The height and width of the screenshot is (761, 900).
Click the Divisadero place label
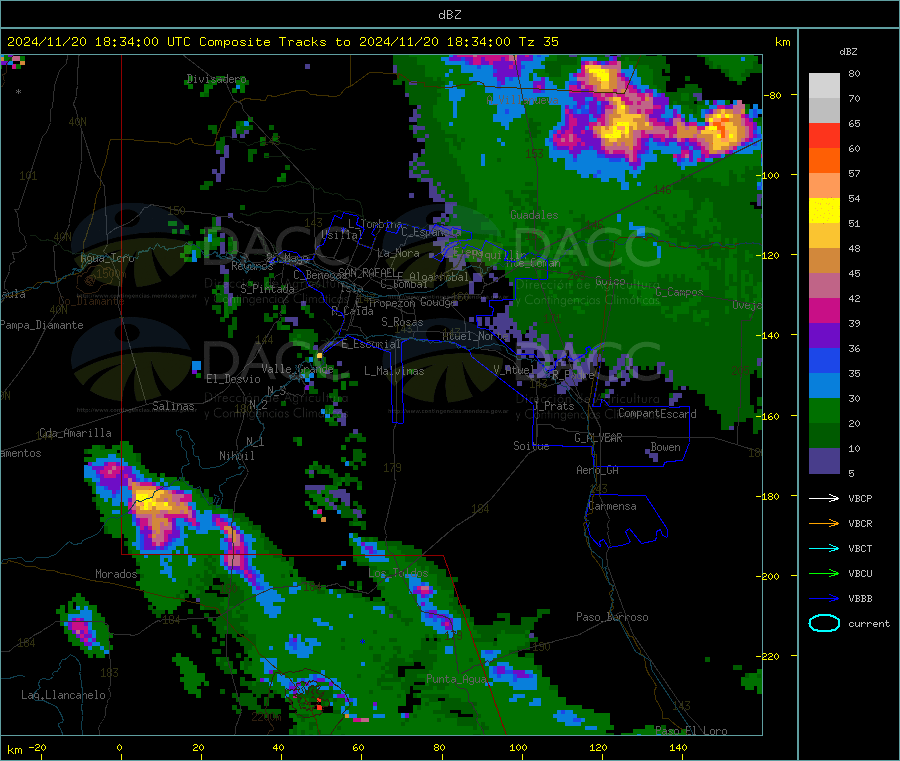click(x=216, y=79)
